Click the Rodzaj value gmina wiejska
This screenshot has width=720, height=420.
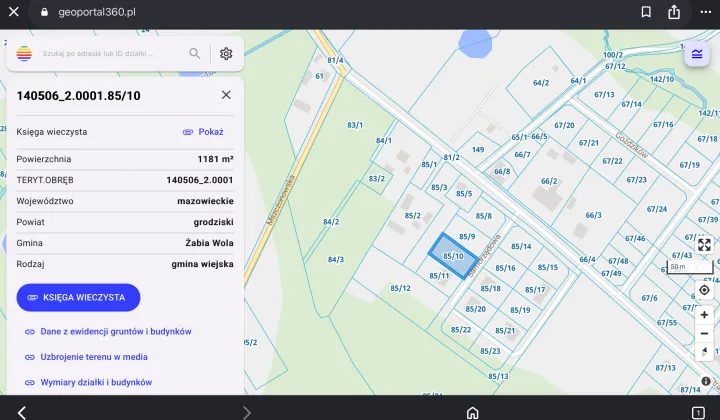click(x=202, y=264)
